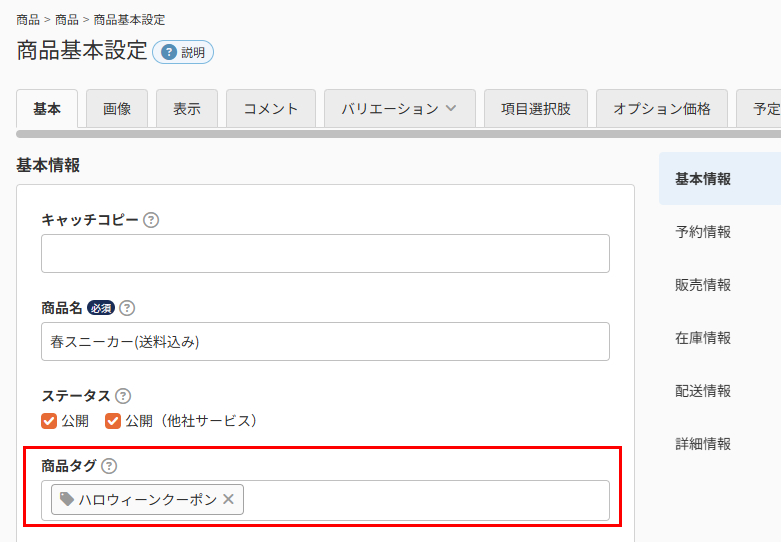Uncheck the 公開 checkbox
This screenshot has height=542, width=781.
[x=49, y=421]
